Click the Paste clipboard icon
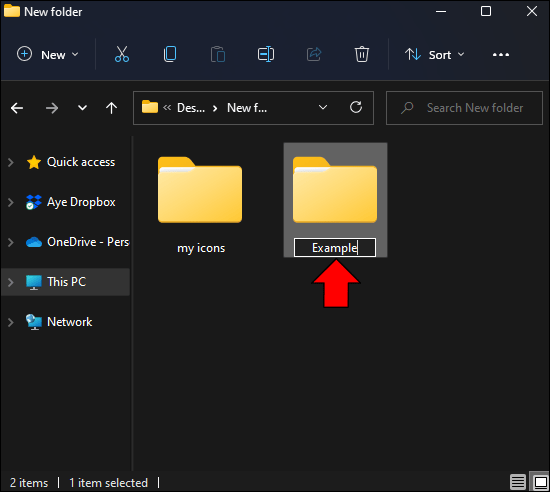 point(218,54)
